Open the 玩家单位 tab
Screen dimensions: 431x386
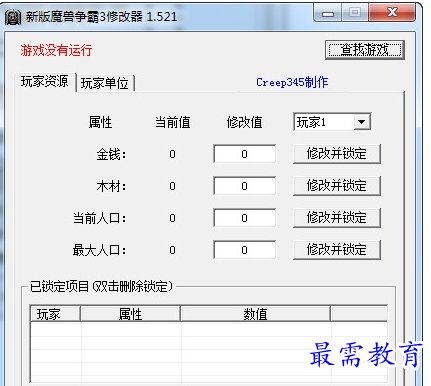pos(105,83)
